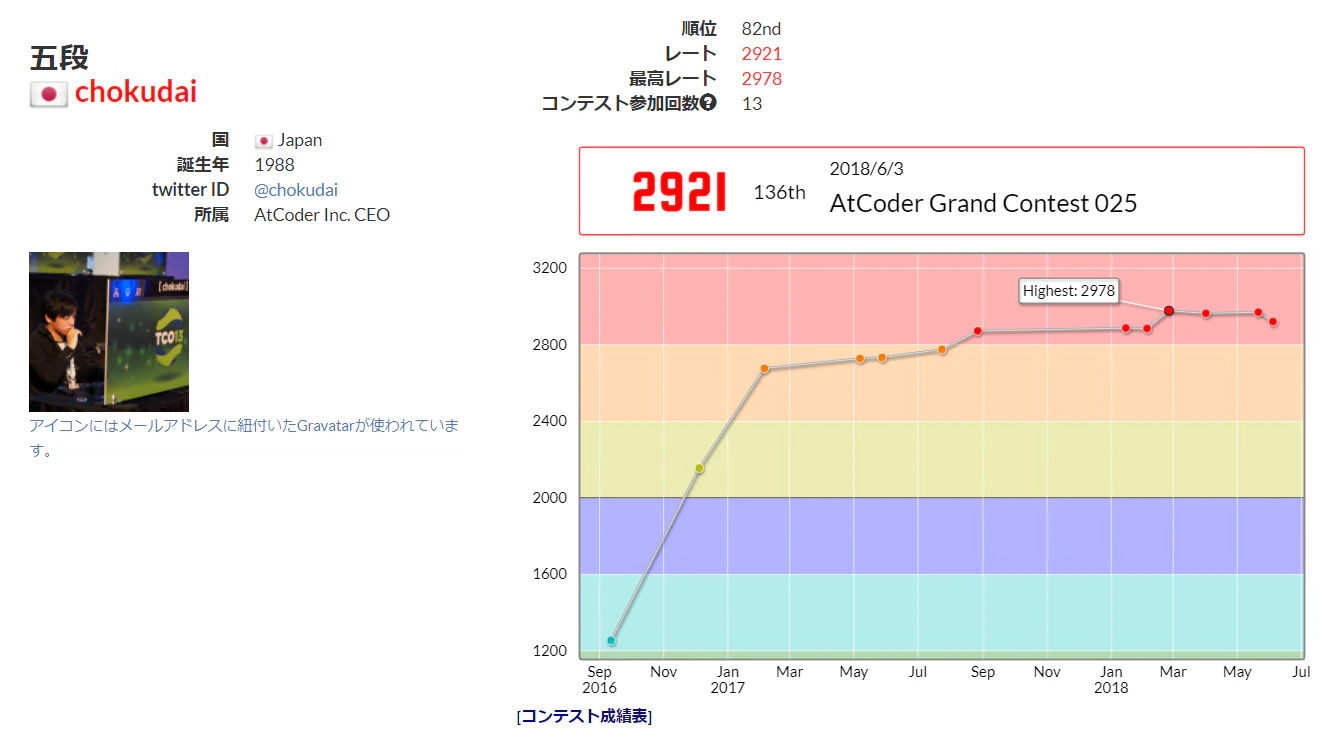This screenshot has width=1336, height=756.
Task: Open the コンテスト成績表 link
Action: [x=585, y=716]
